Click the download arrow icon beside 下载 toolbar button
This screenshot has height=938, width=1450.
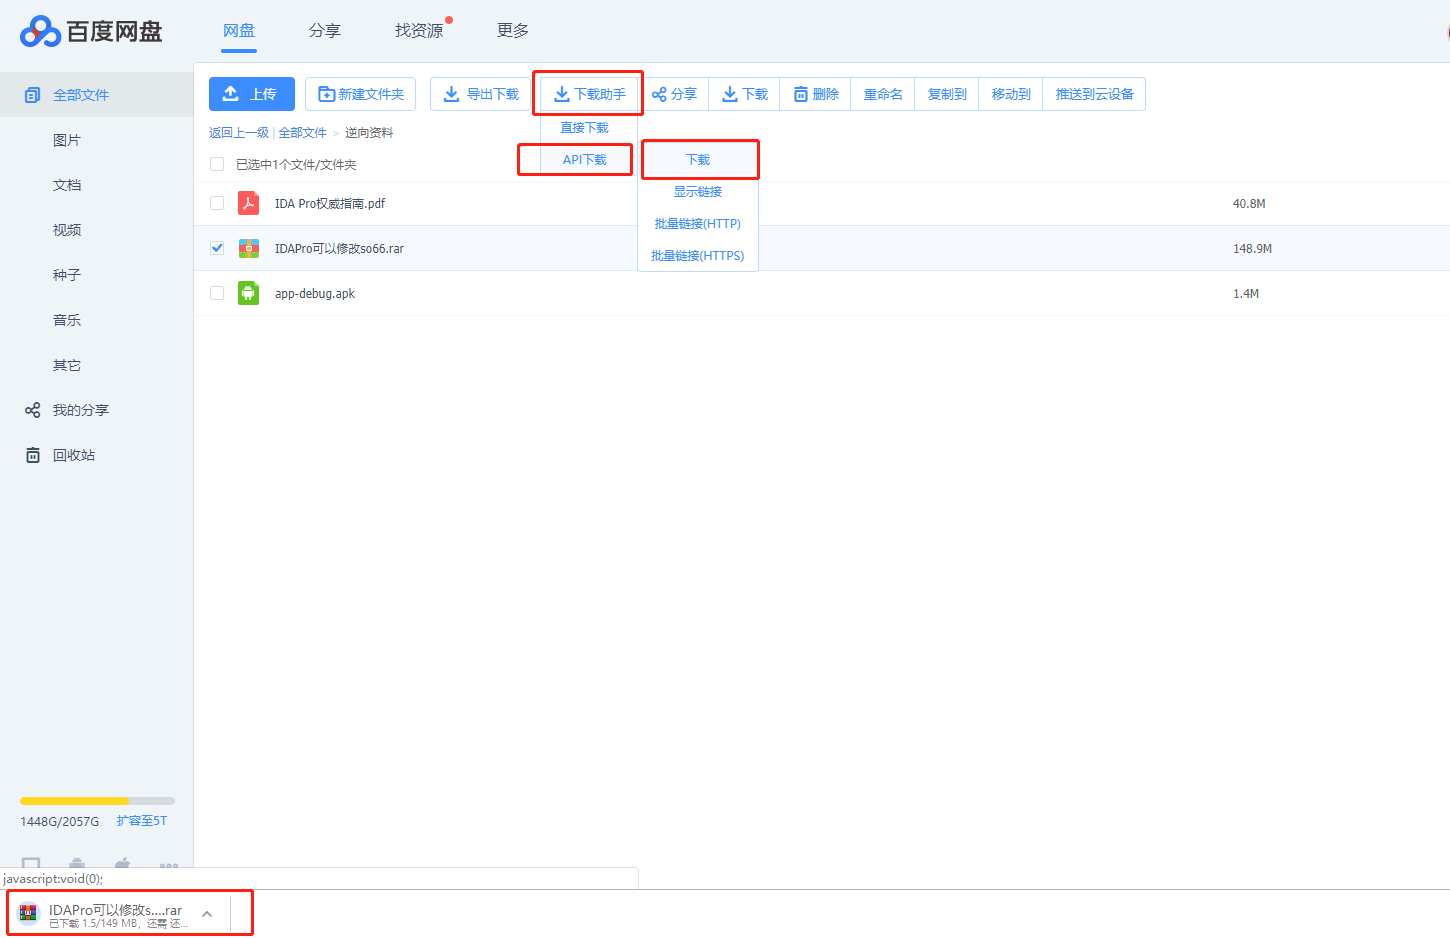pyautogui.click(x=730, y=93)
